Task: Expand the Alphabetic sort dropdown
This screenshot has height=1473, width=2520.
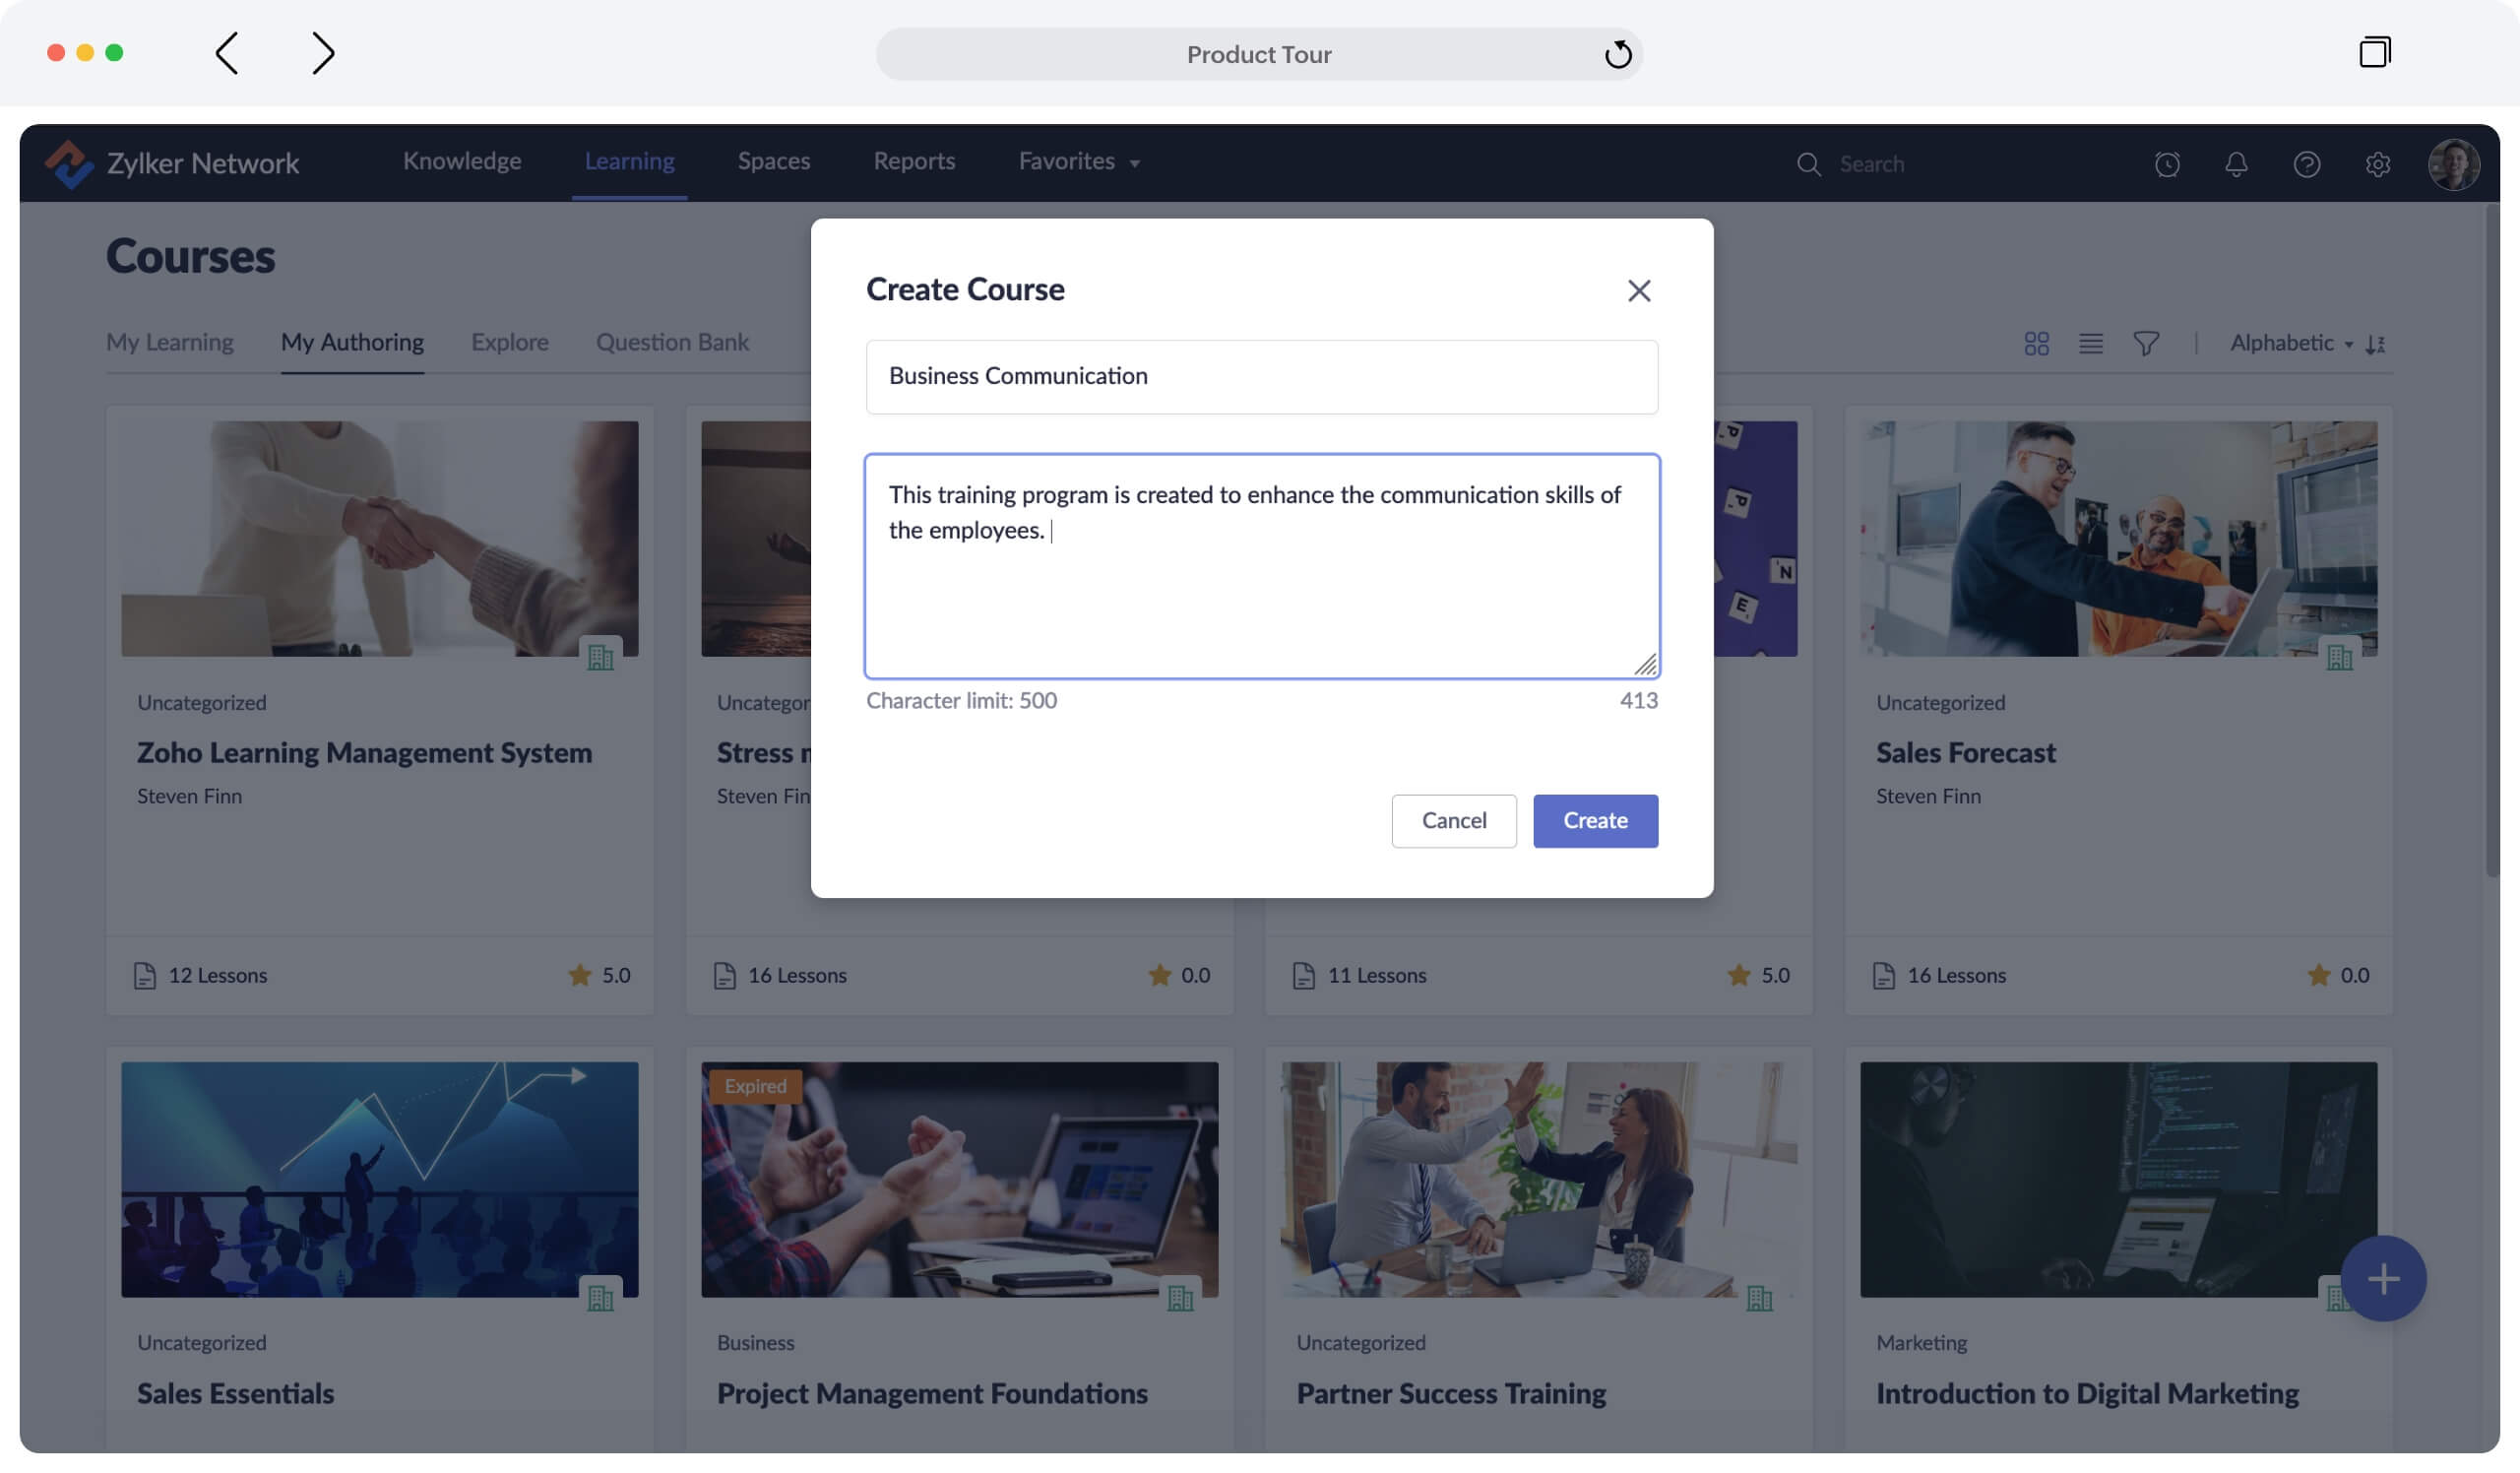Action: [2290, 343]
